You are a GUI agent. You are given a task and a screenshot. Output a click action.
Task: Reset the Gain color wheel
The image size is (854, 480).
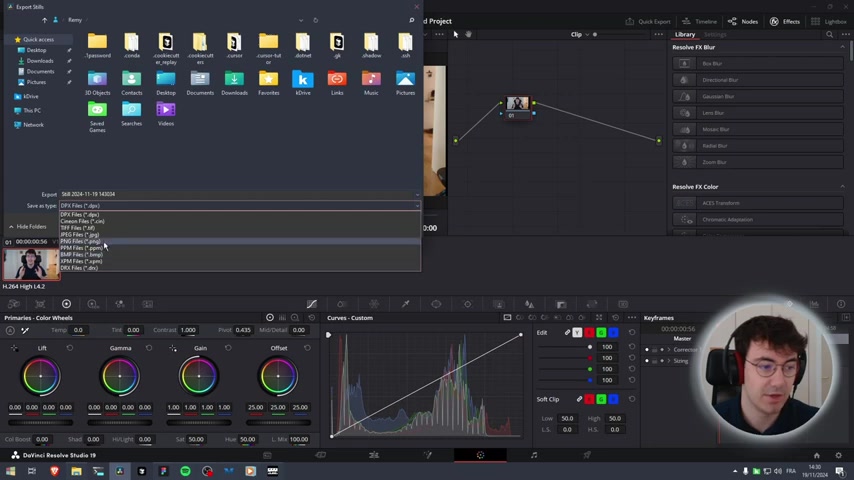228,348
